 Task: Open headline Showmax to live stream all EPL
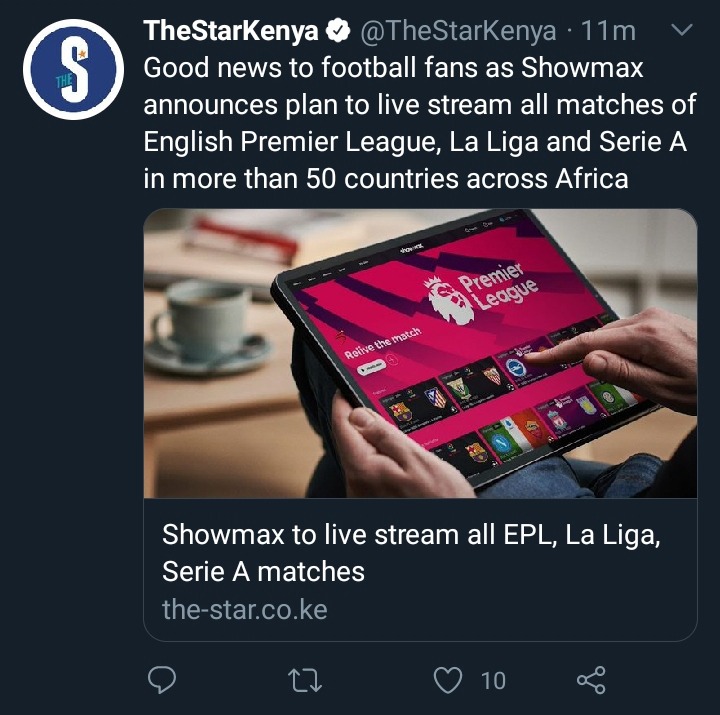point(411,553)
